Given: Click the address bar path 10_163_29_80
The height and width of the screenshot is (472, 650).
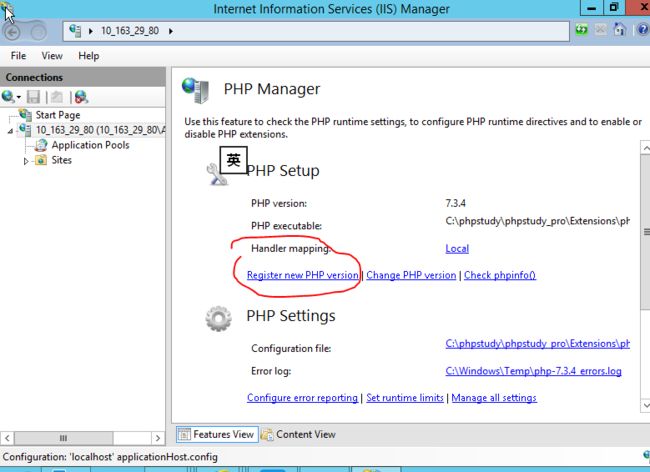Looking at the screenshot, I should [x=130, y=31].
